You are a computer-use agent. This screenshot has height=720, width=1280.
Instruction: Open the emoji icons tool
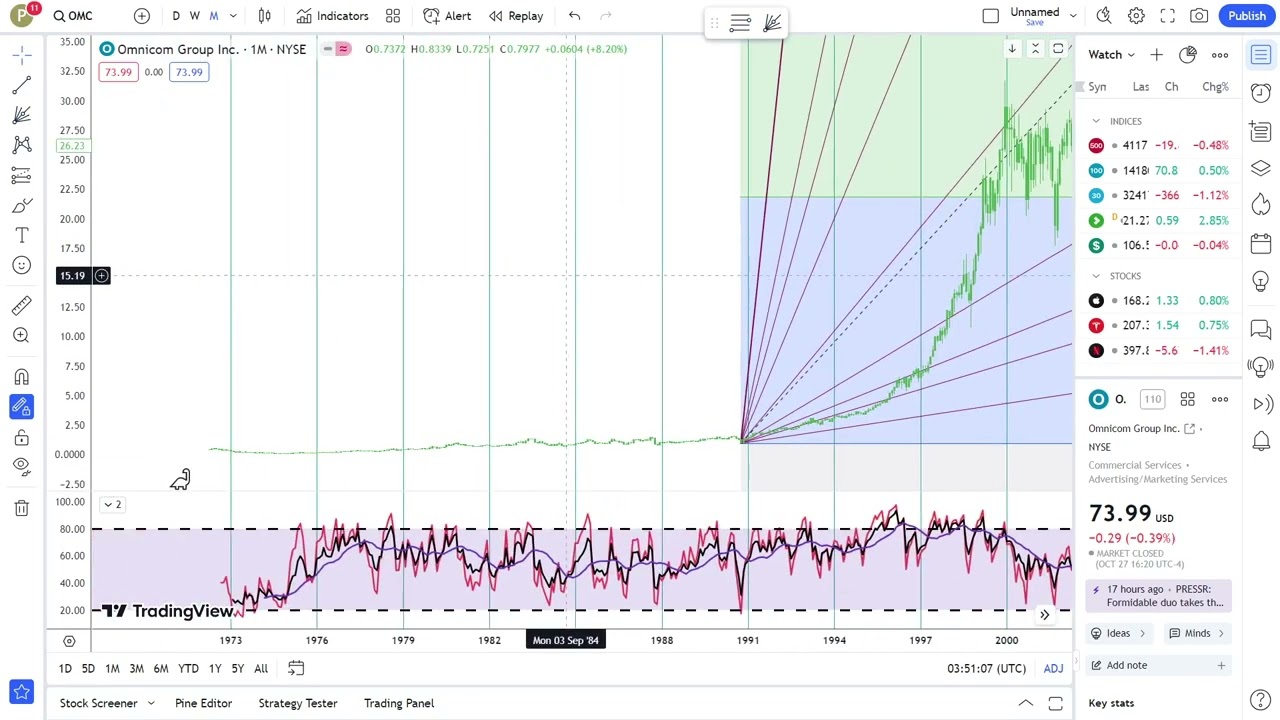[x=21, y=265]
